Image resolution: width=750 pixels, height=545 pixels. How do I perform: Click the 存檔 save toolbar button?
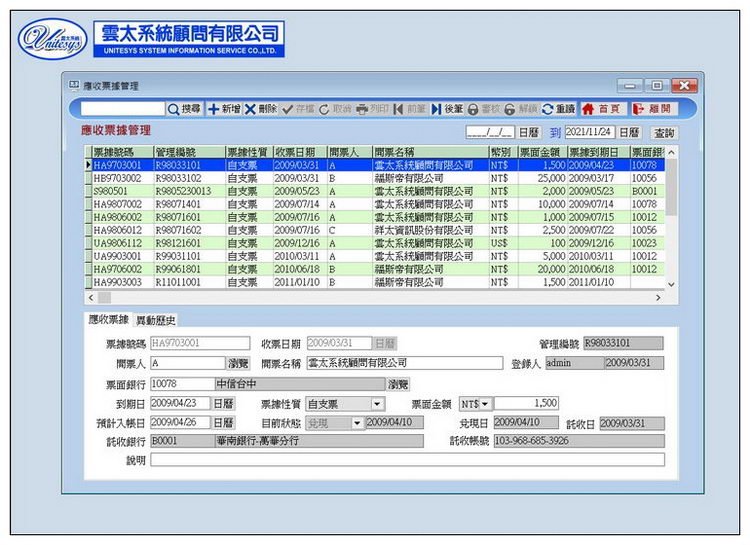[x=298, y=108]
